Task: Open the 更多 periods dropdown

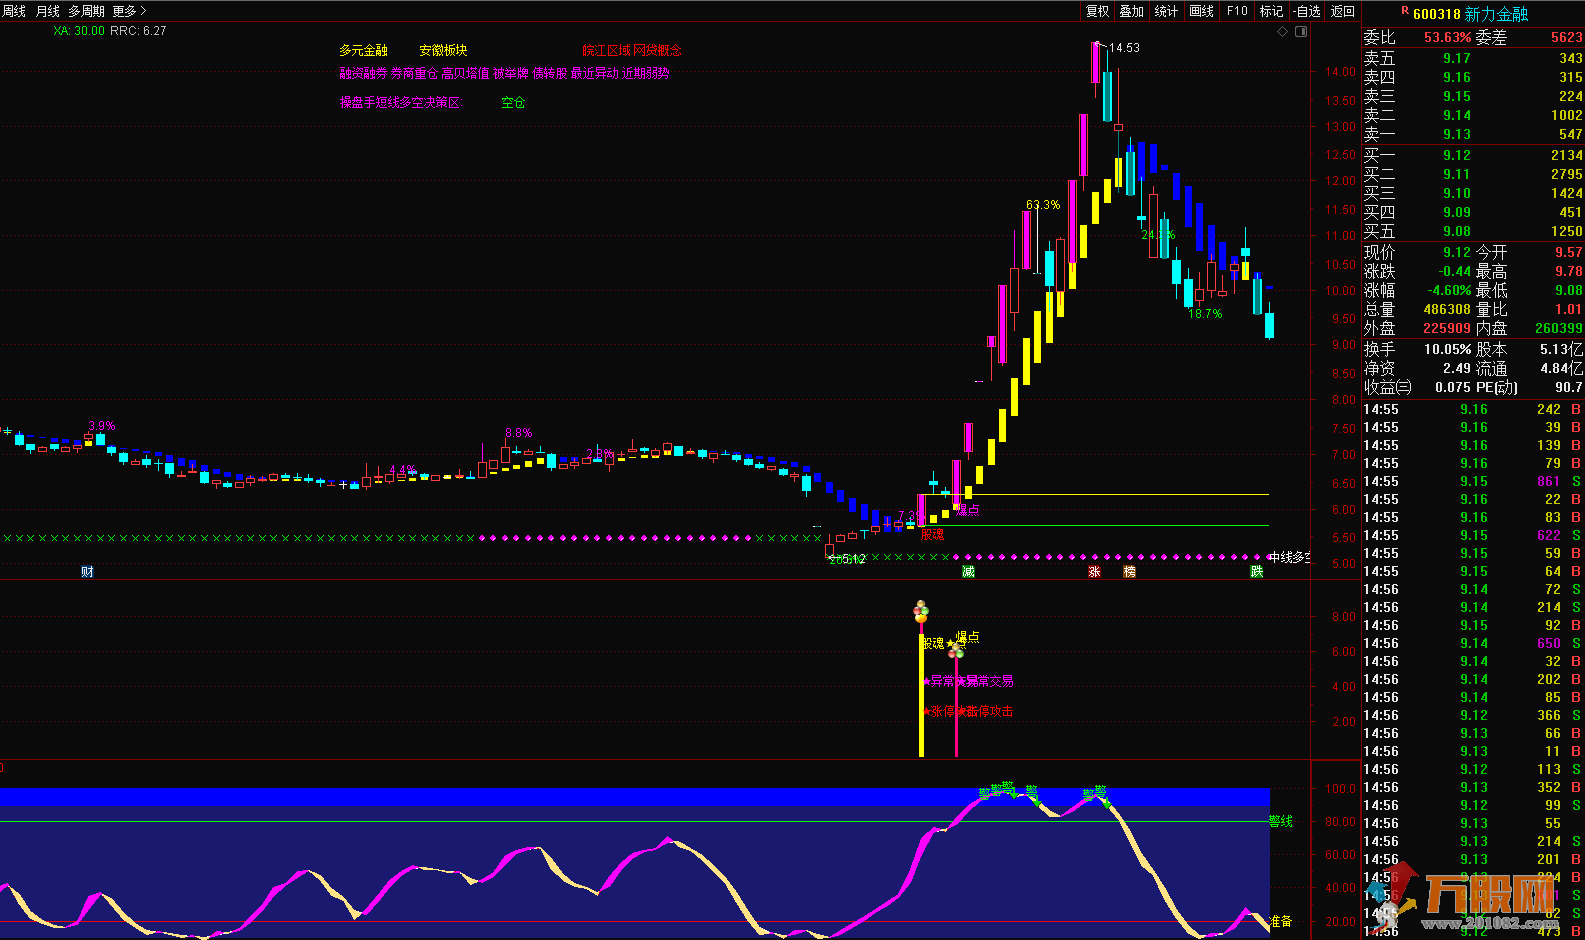Action: tap(130, 11)
